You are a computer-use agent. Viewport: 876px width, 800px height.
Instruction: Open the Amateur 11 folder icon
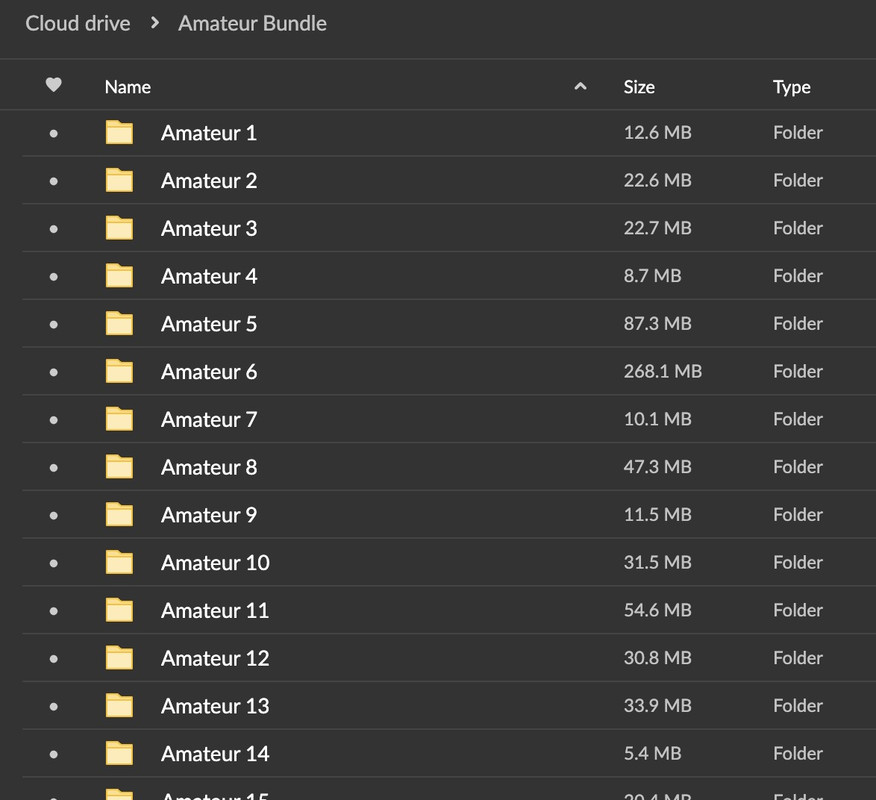119,610
